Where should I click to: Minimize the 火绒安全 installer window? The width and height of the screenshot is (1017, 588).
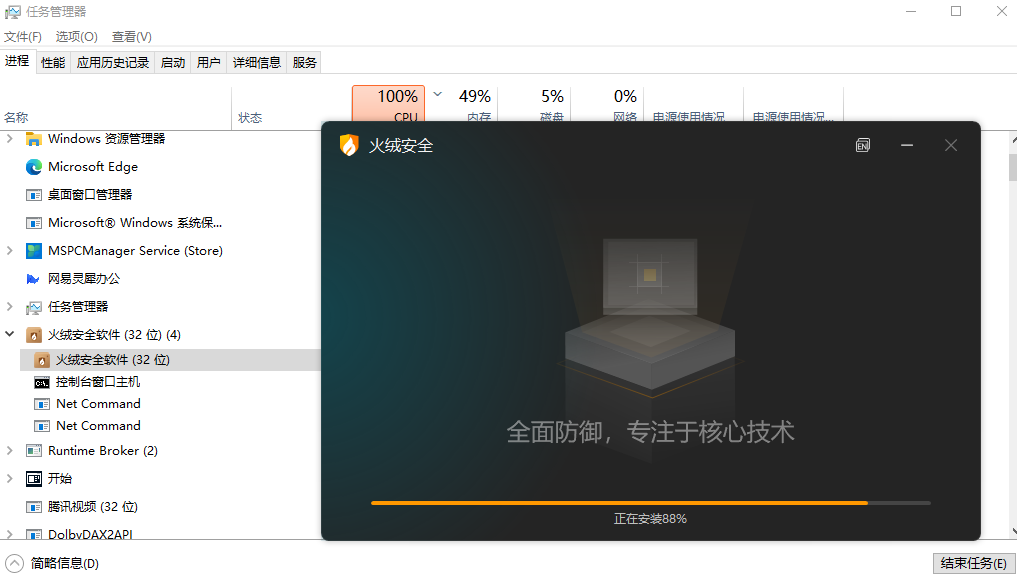pyautogui.click(x=907, y=145)
